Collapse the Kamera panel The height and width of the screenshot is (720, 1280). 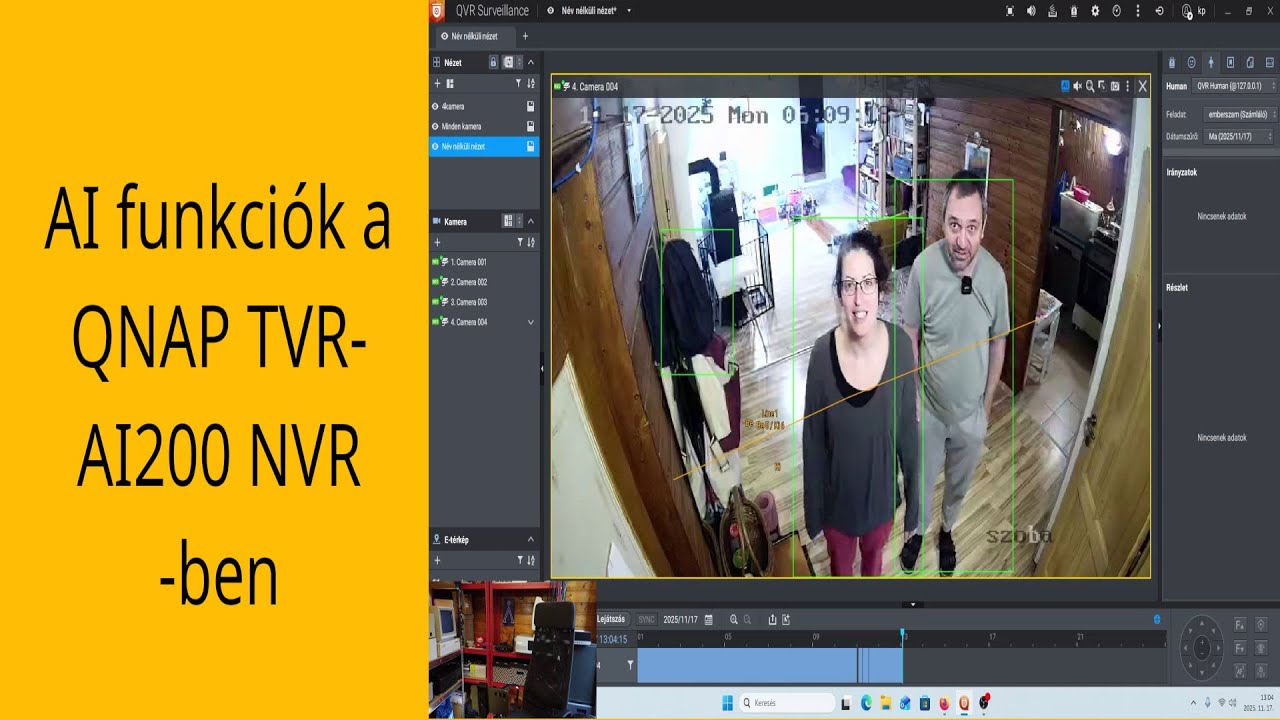pos(531,221)
